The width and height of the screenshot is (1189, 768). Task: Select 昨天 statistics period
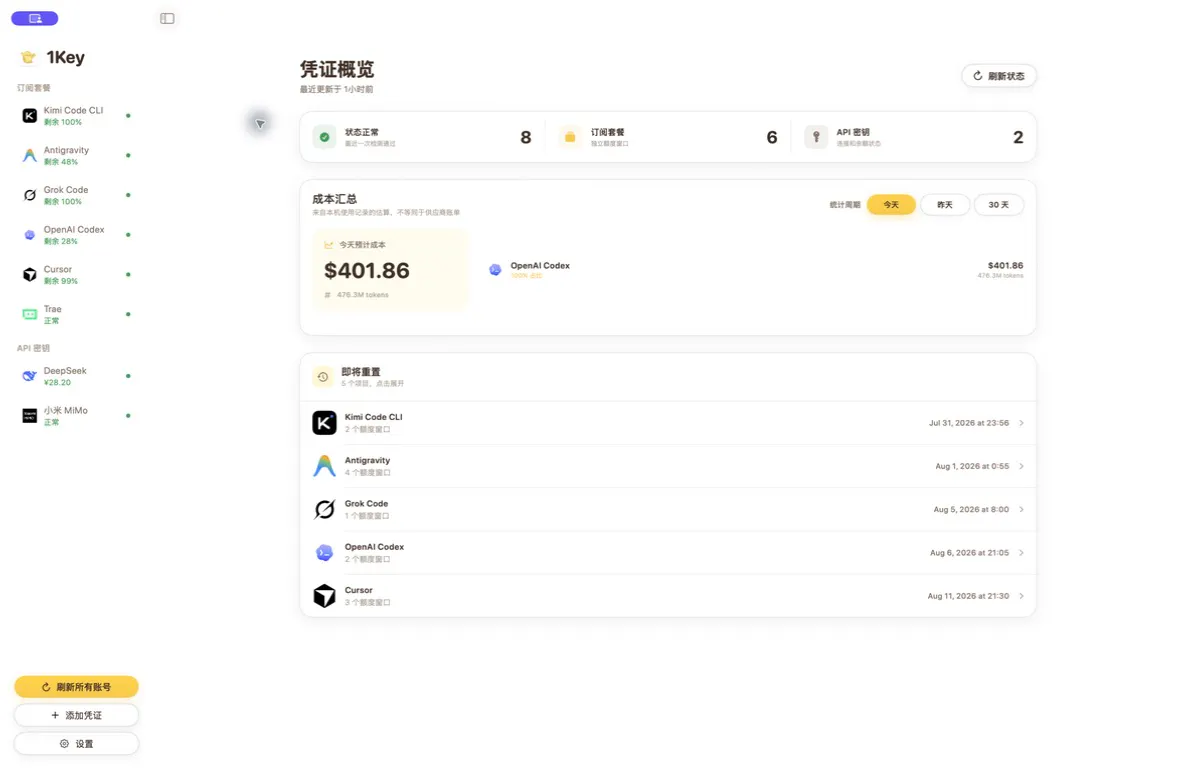[x=945, y=205]
